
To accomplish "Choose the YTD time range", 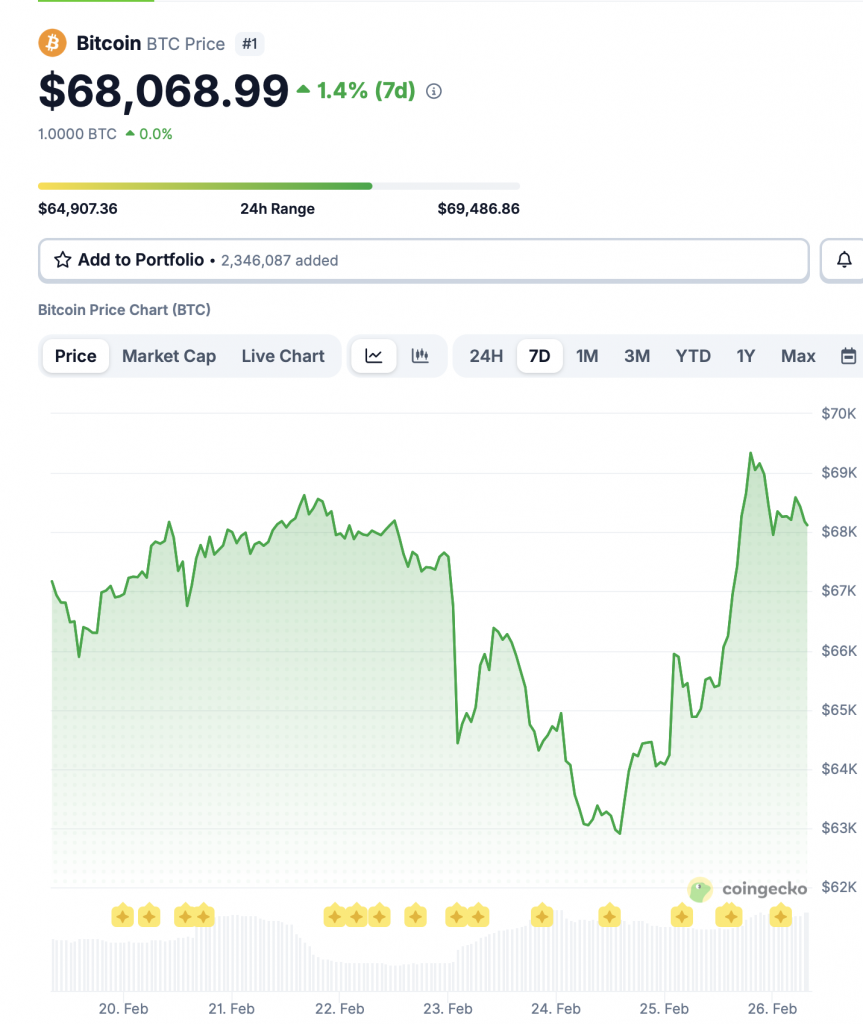I will point(693,356).
